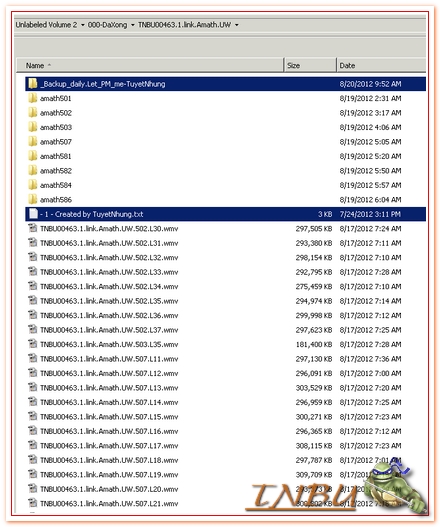The height and width of the screenshot is (527, 440).
Task: Click the date 8/19/2012 4:06 AM
Action: [370, 127]
